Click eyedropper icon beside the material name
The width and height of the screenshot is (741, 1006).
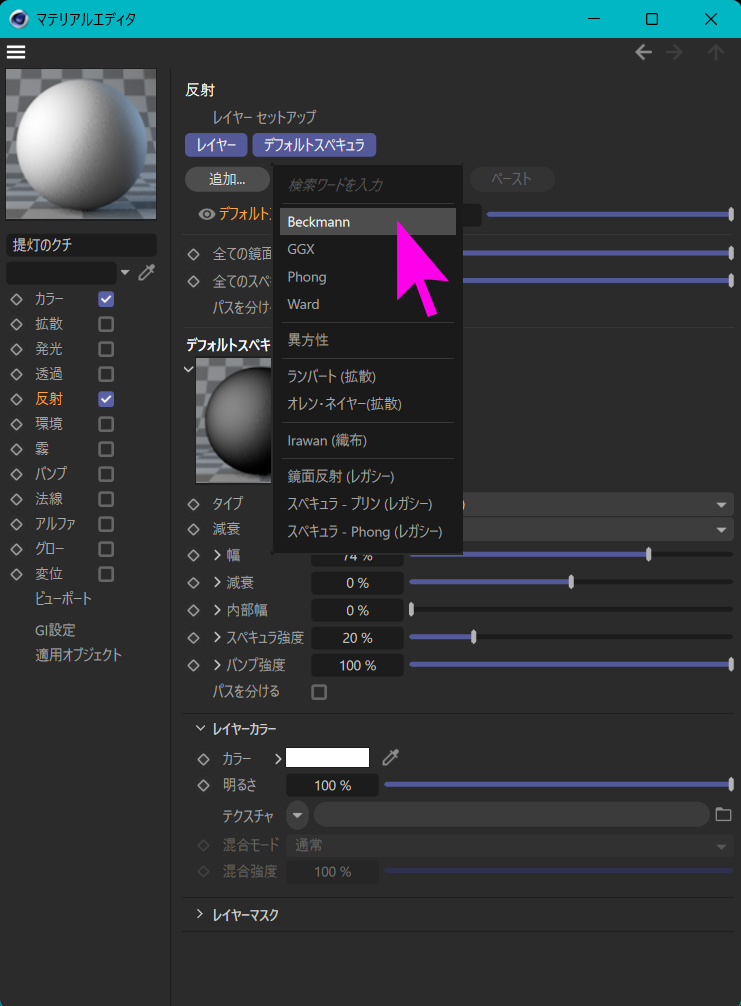click(x=147, y=273)
